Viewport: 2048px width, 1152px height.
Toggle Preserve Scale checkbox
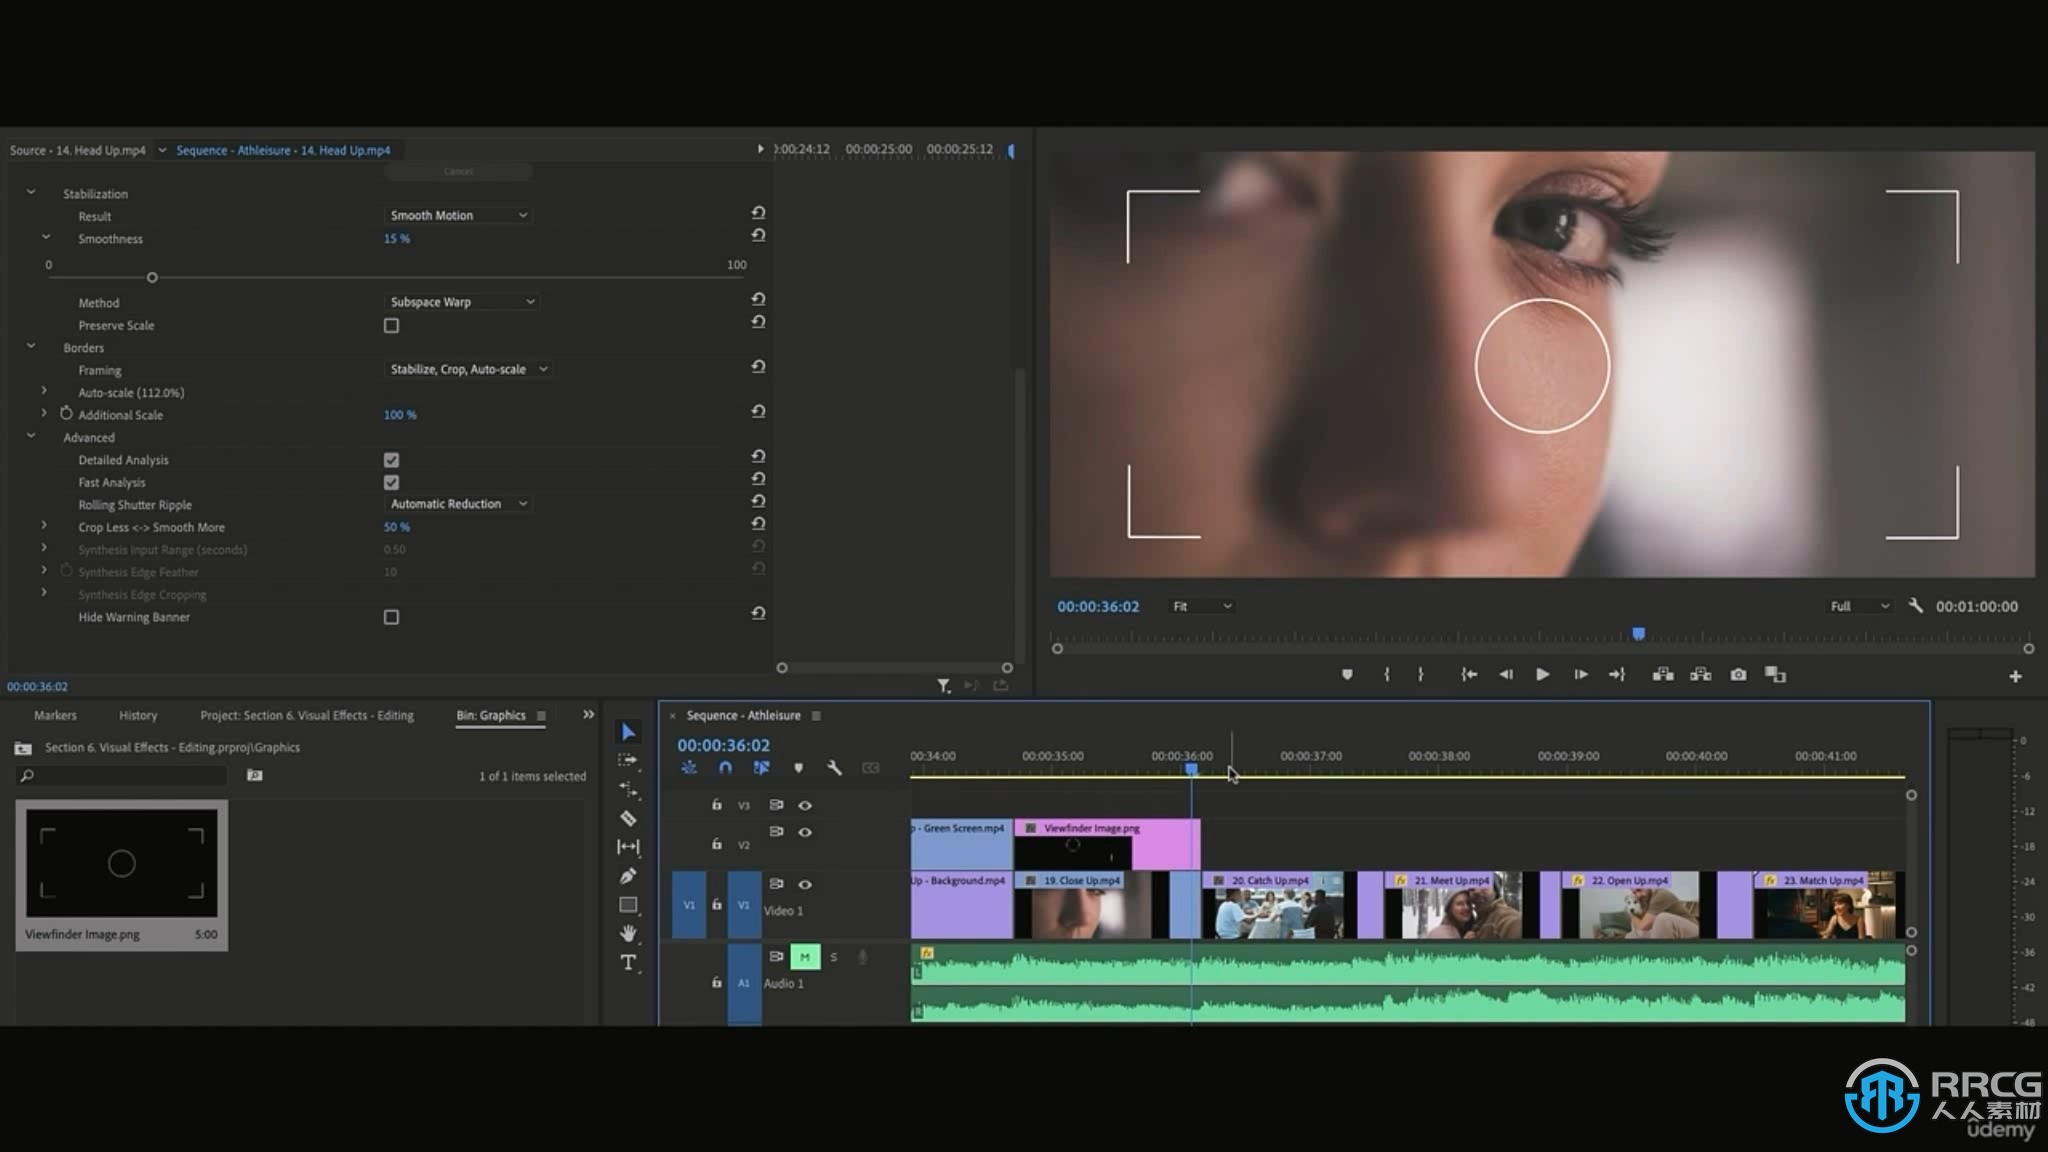point(391,325)
